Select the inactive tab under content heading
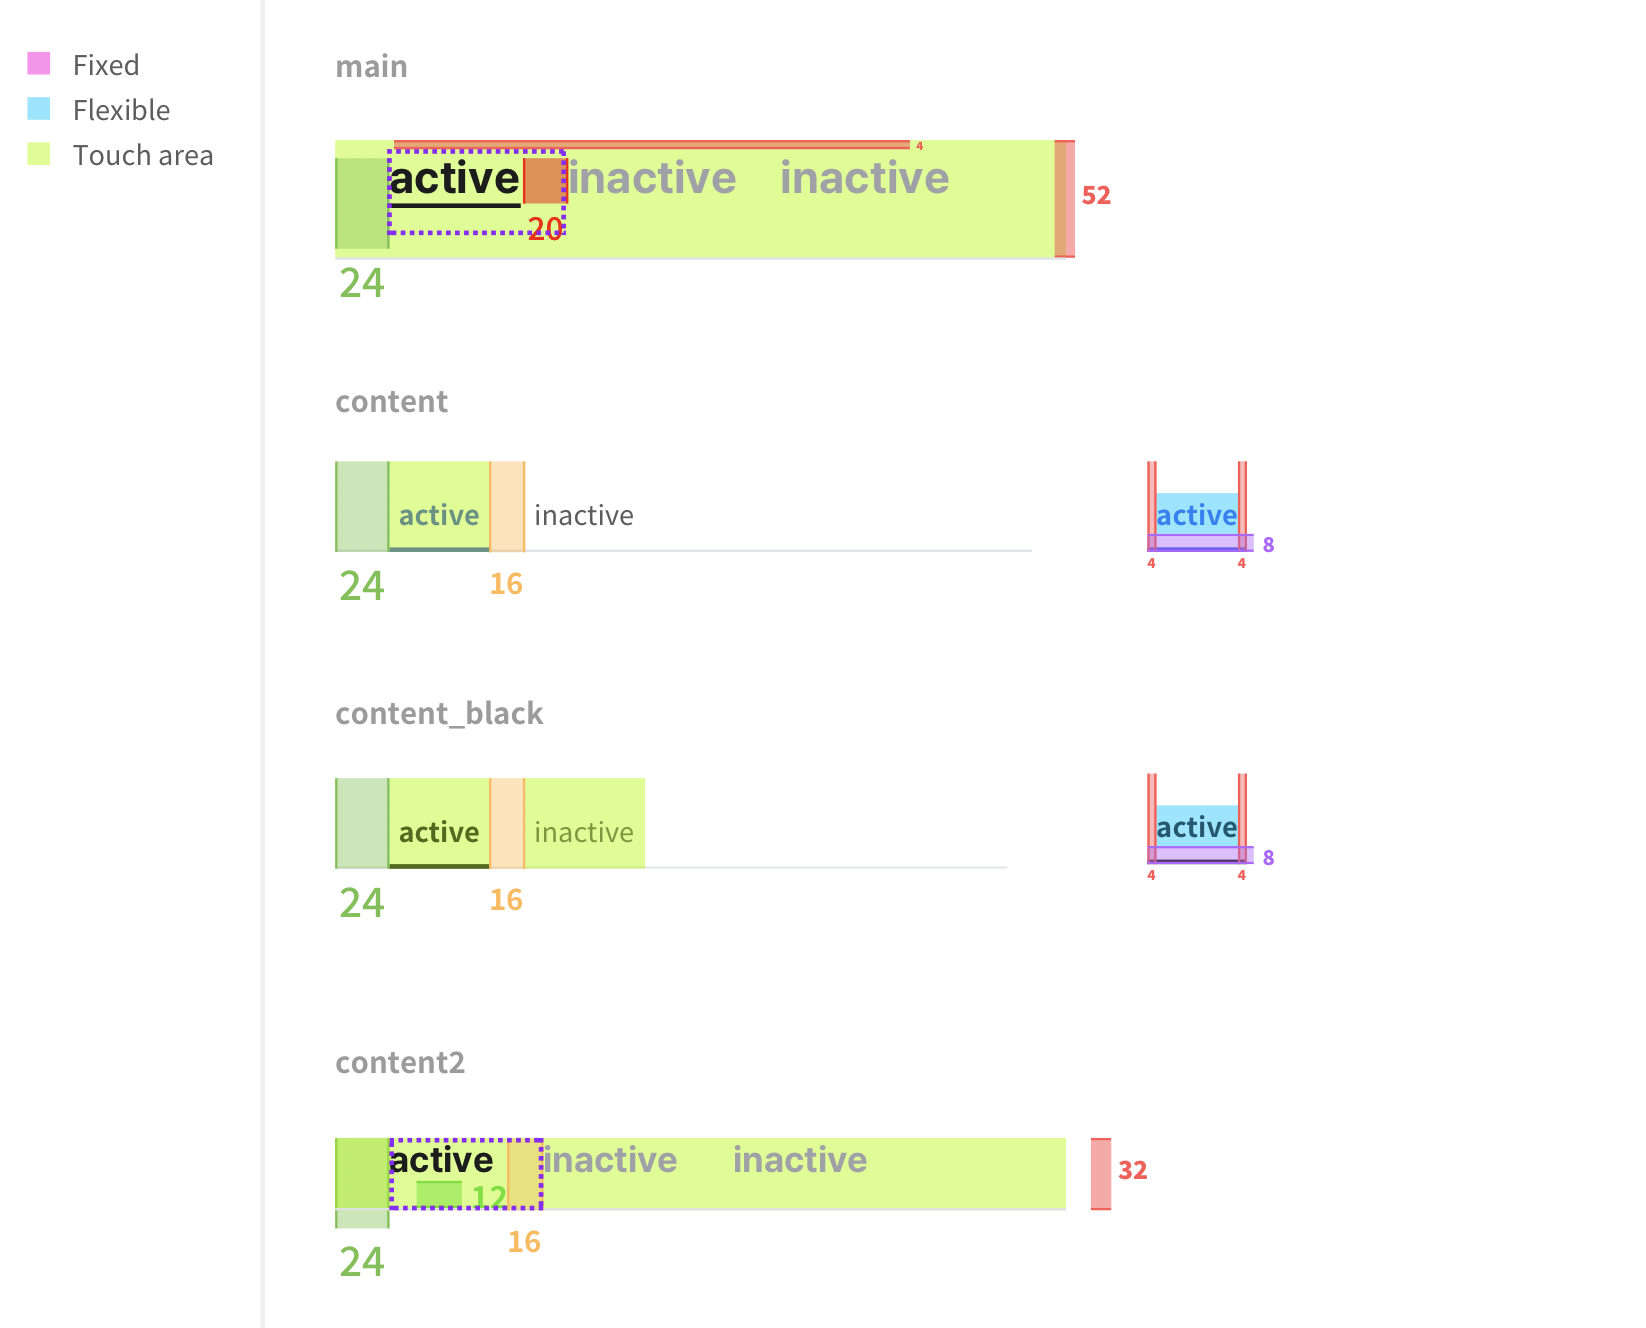 point(584,515)
